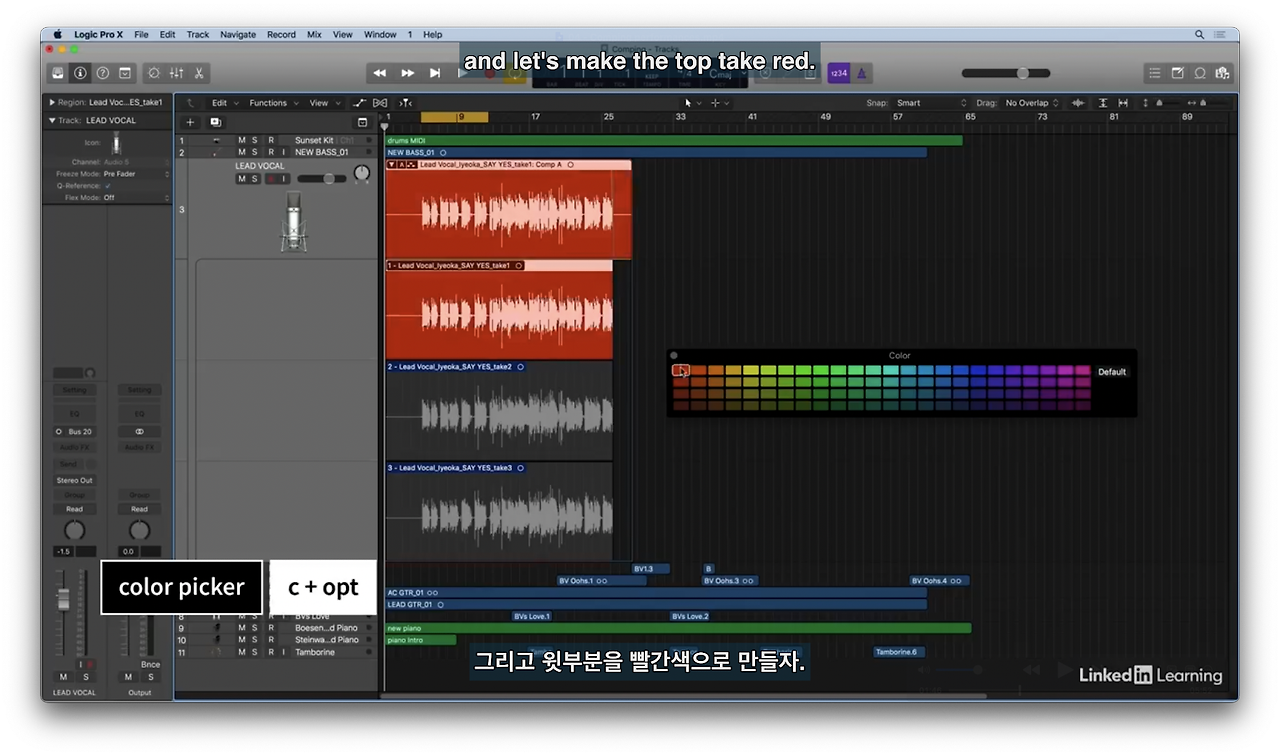Open the View menu in tracks area
The width and height of the screenshot is (1280, 756).
click(323, 103)
